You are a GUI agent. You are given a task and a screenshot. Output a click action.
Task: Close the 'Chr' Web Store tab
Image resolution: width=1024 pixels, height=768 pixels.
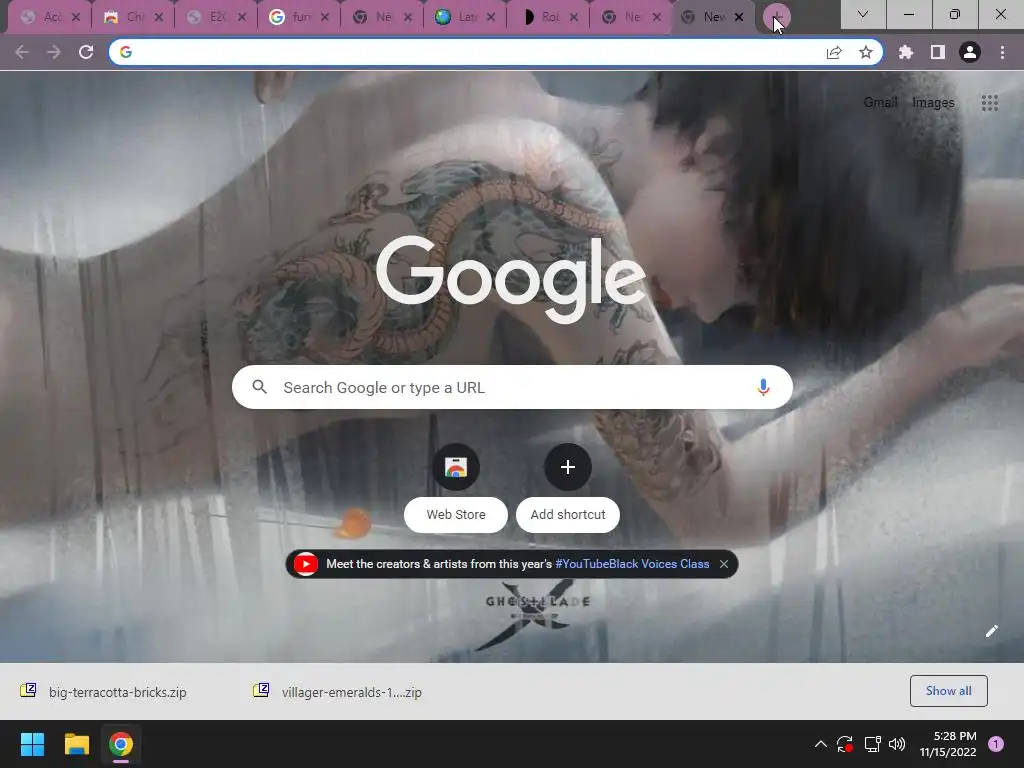pyautogui.click(x=159, y=17)
